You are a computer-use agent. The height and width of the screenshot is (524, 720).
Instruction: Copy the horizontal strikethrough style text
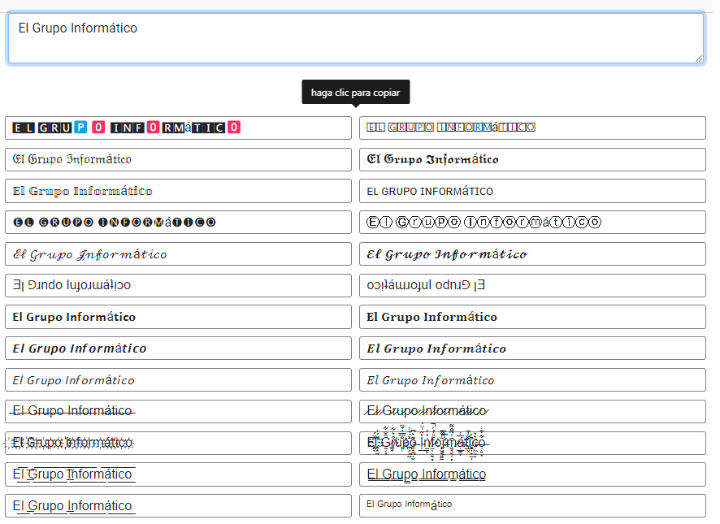coord(178,411)
